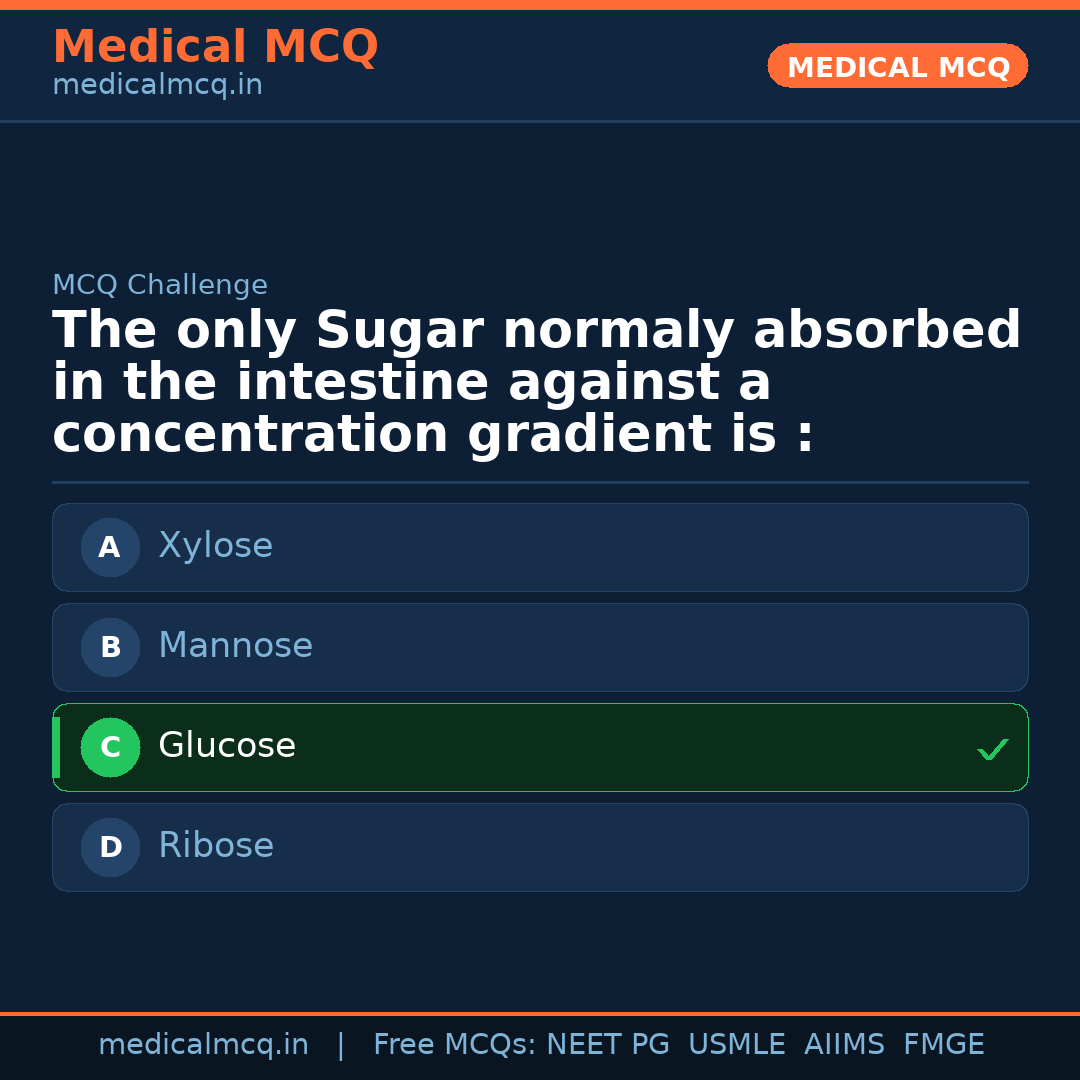Click the green C answer circle
Viewport: 1080px width, 1080px height.
(110, 747)
